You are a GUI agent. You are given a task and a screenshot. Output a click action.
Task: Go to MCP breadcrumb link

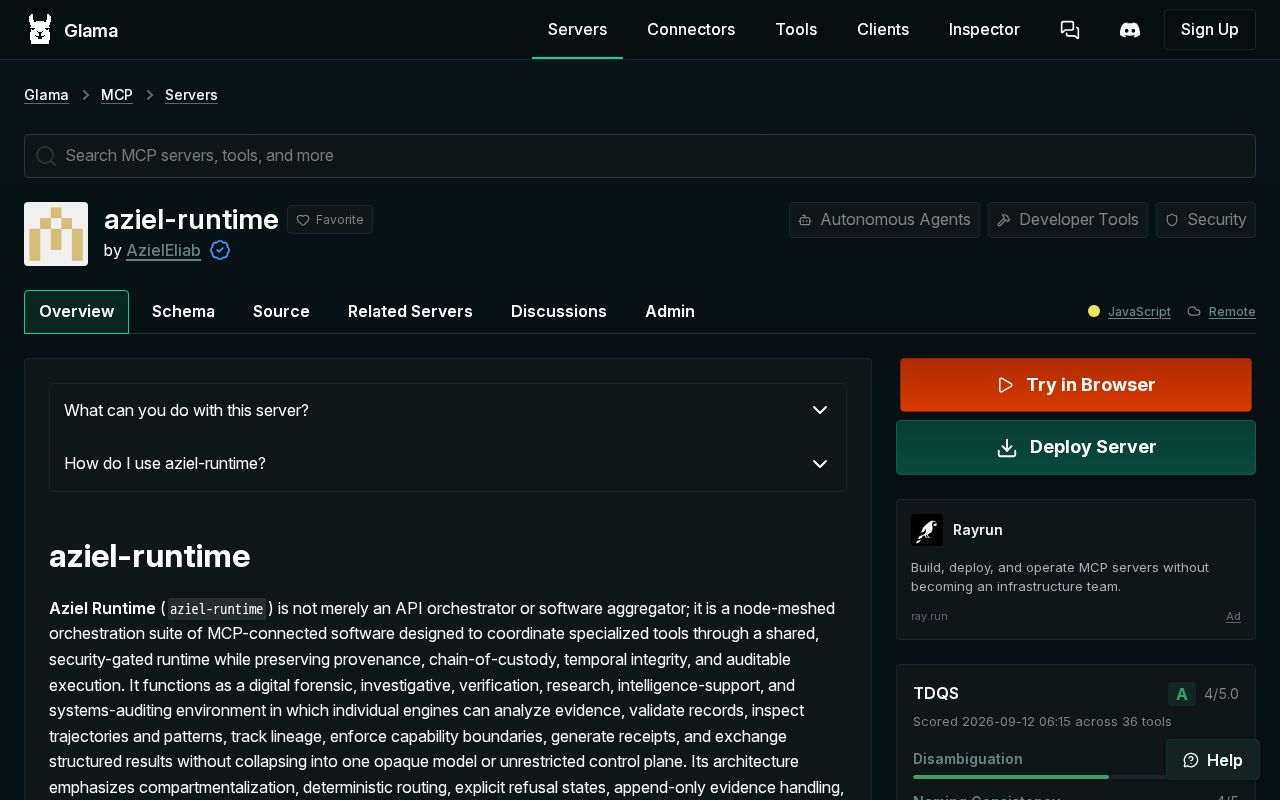click(117, 95)
